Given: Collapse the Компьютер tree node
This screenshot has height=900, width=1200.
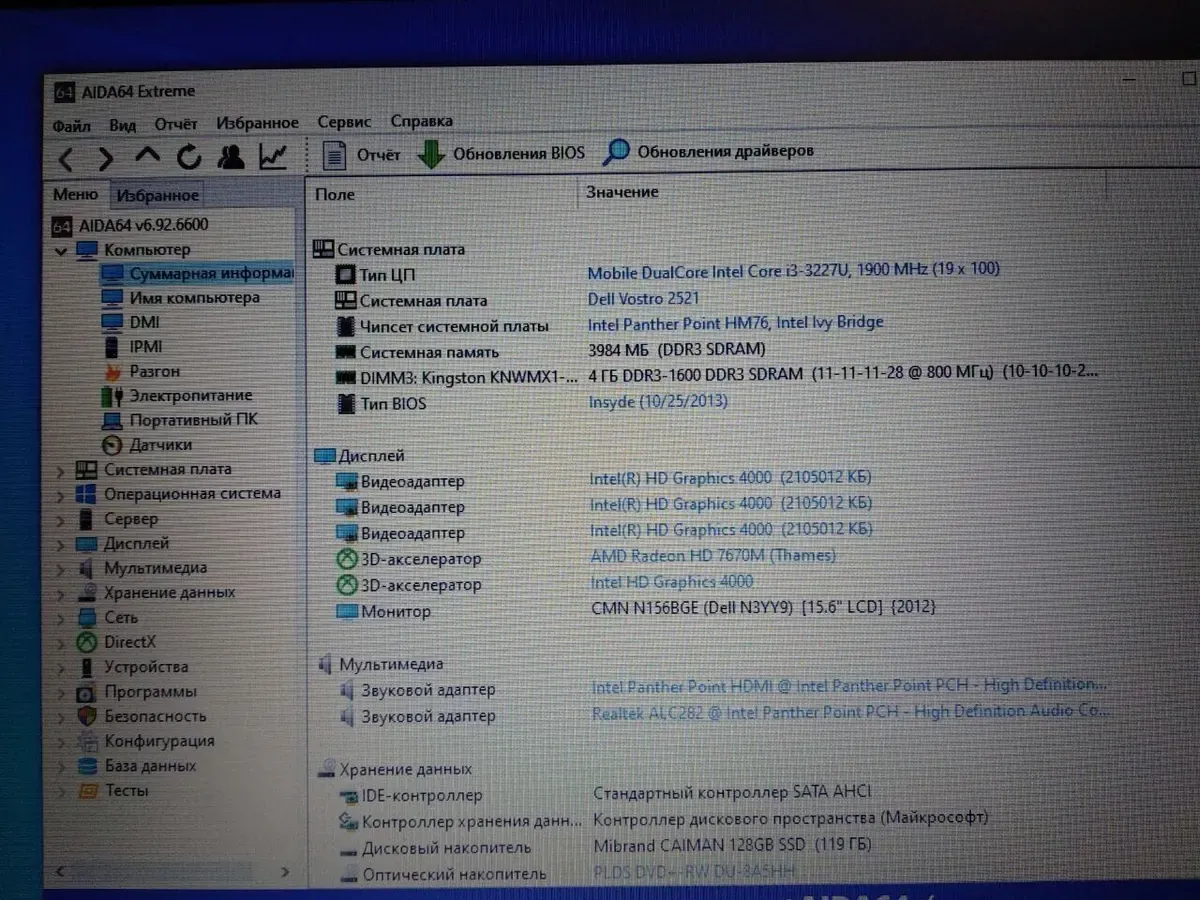Looking at the screenshot, I should tap(62, 250).
